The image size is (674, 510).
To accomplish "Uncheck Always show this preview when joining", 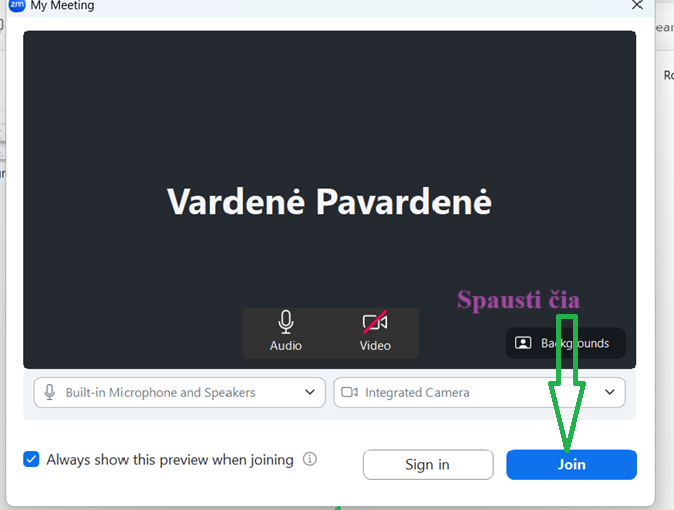I will pos(31,459).
